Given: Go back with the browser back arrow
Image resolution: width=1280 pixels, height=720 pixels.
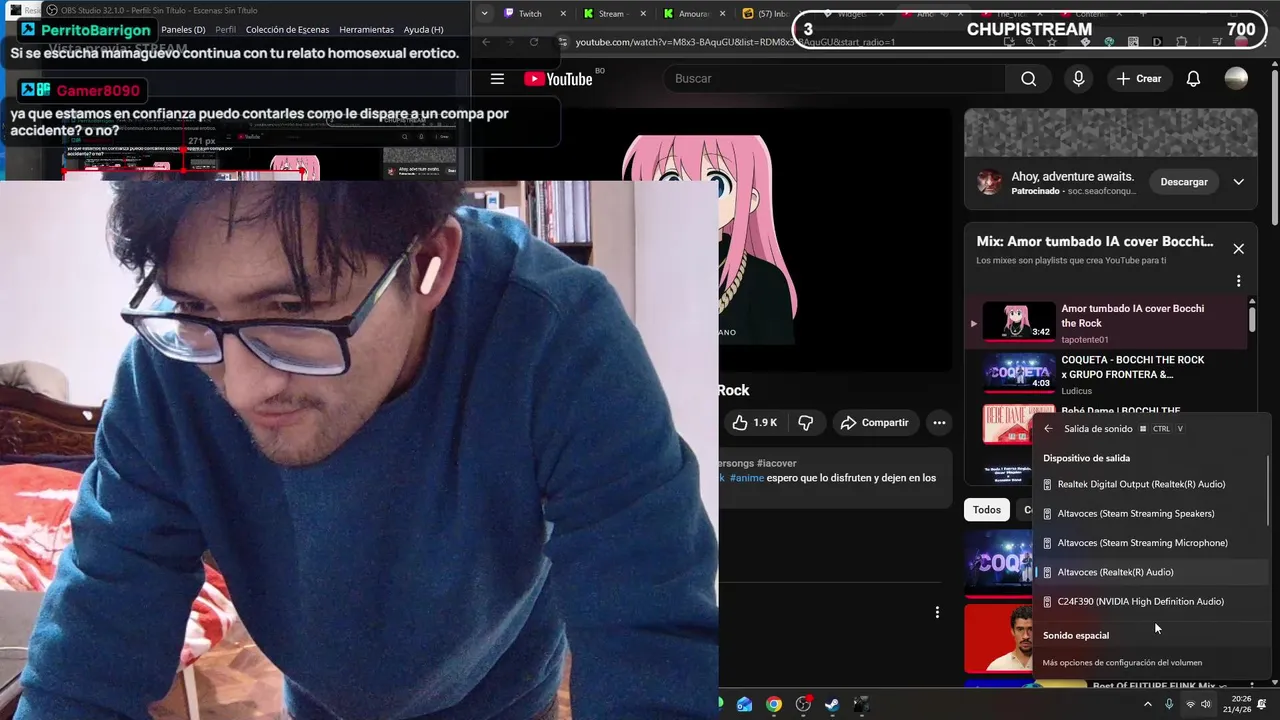Looking at the screenshot, I should (x=486, y=42).
